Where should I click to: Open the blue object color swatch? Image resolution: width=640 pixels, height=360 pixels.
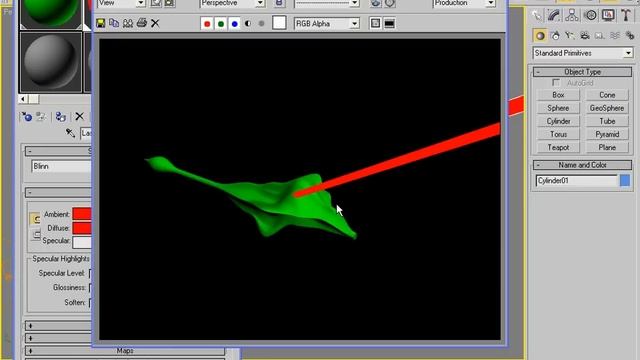point(625,180)
